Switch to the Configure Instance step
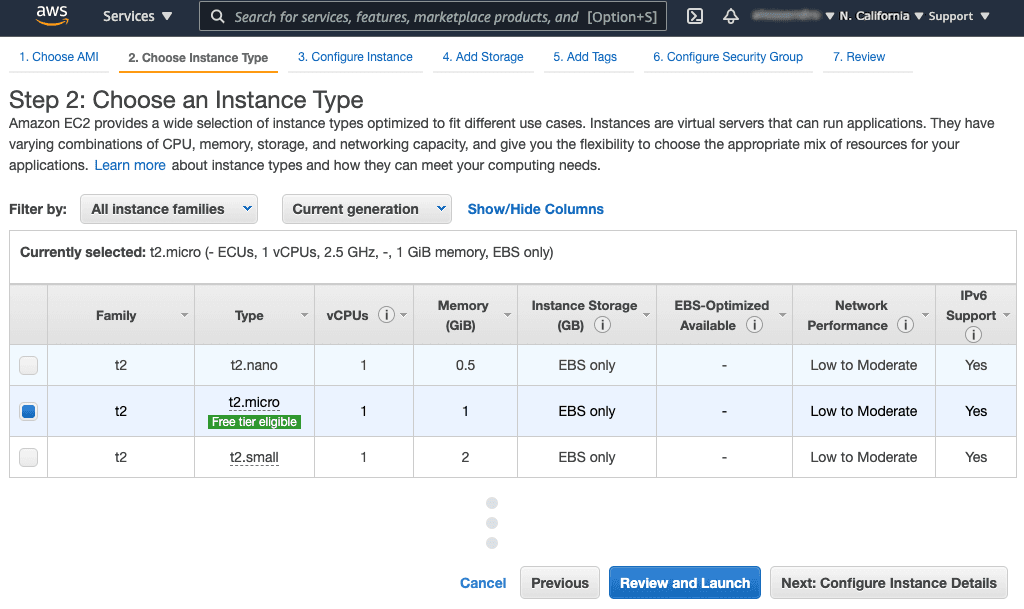 355,57
